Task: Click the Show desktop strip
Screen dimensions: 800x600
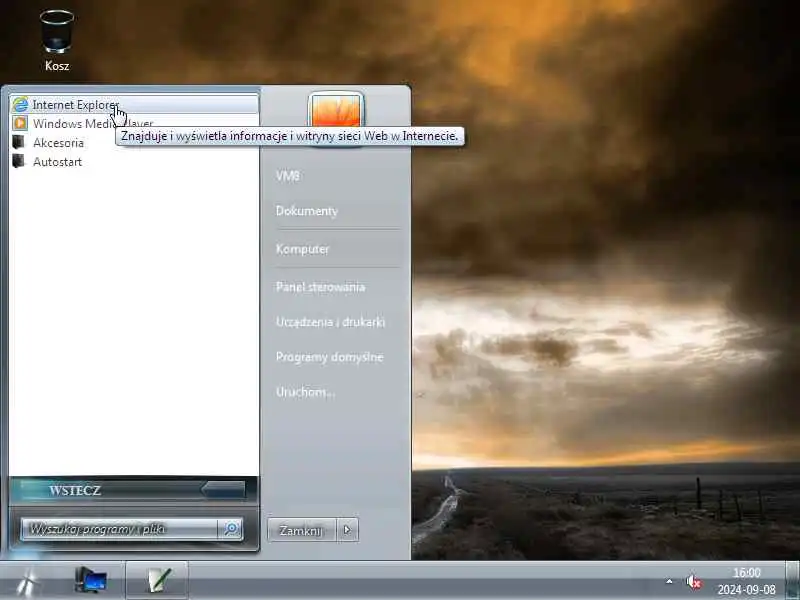Action: tap(792, 581)
